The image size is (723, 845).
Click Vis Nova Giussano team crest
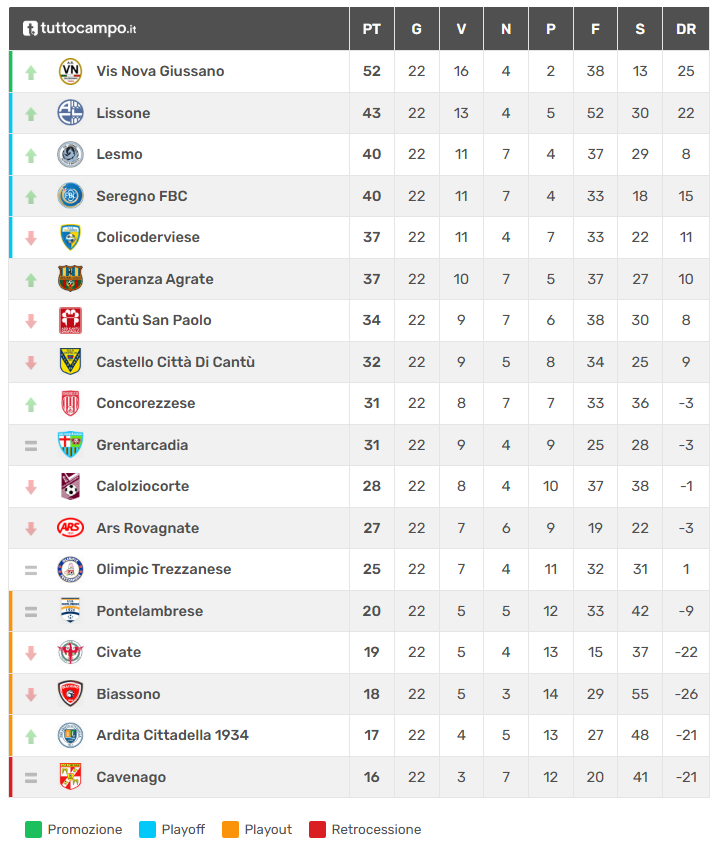70,71
